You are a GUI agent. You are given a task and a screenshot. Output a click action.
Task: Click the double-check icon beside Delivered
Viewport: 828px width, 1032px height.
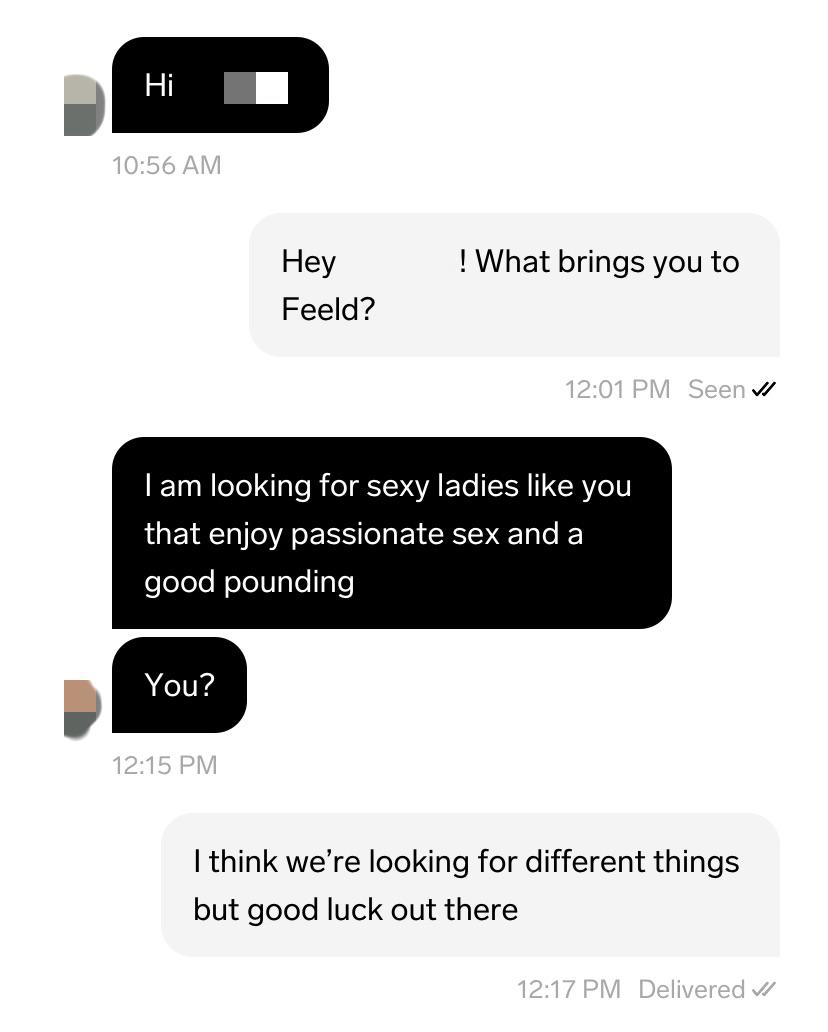[x=763, y=990]
